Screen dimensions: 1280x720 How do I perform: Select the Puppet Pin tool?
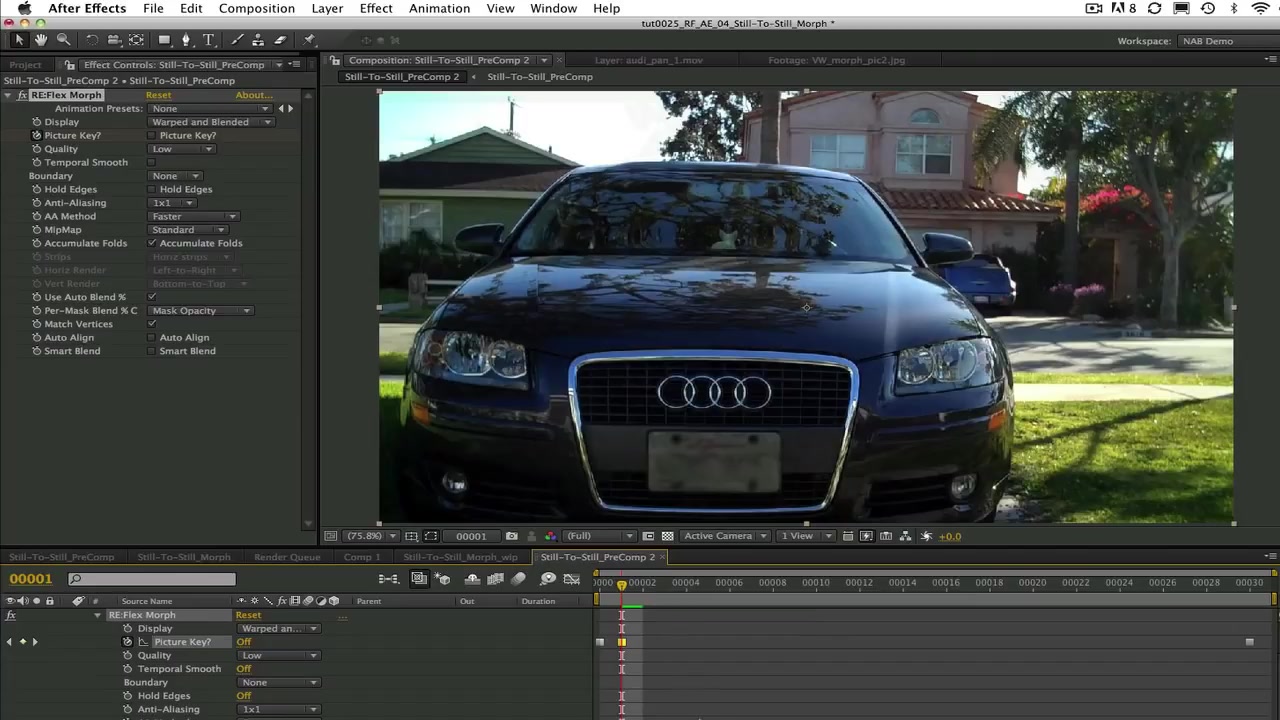click(x=309, y=40)
